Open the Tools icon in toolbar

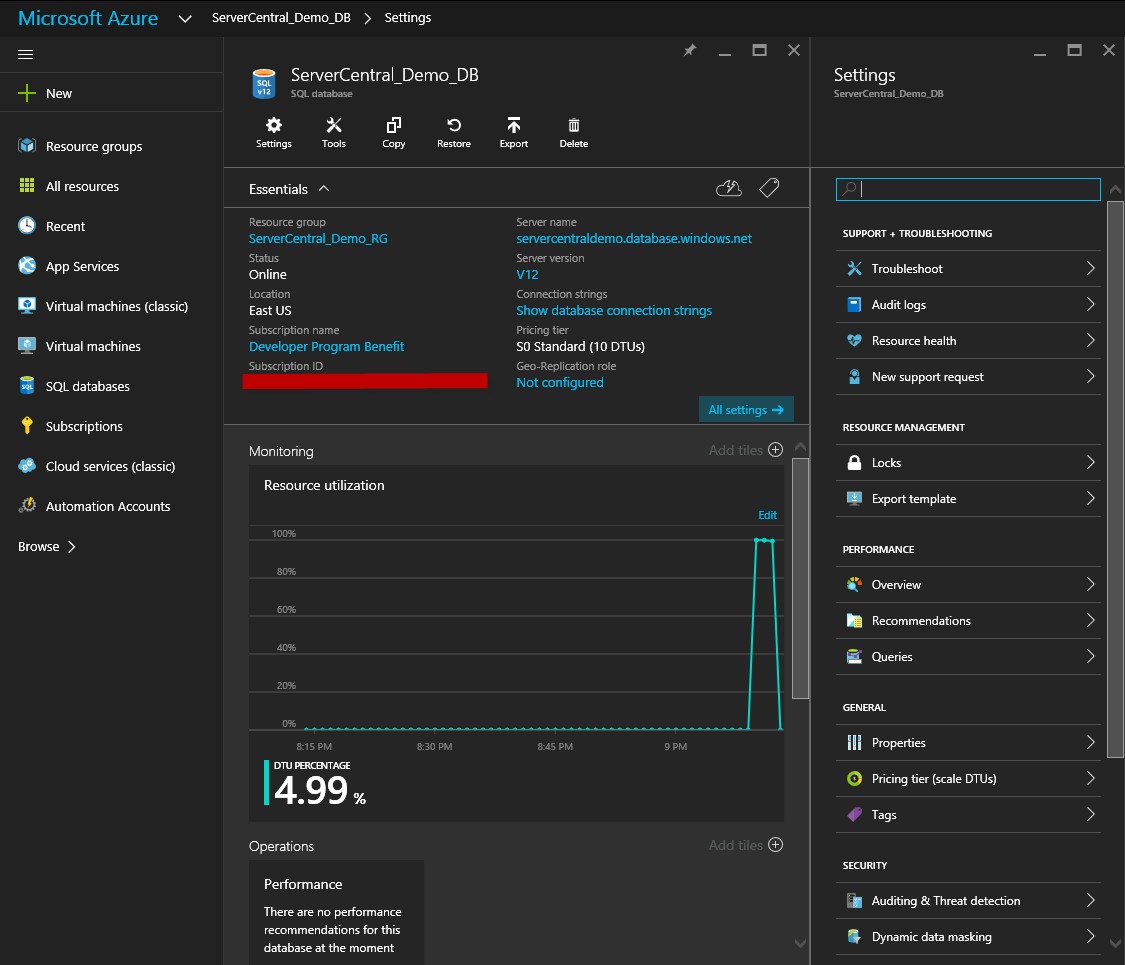(334, 132)
